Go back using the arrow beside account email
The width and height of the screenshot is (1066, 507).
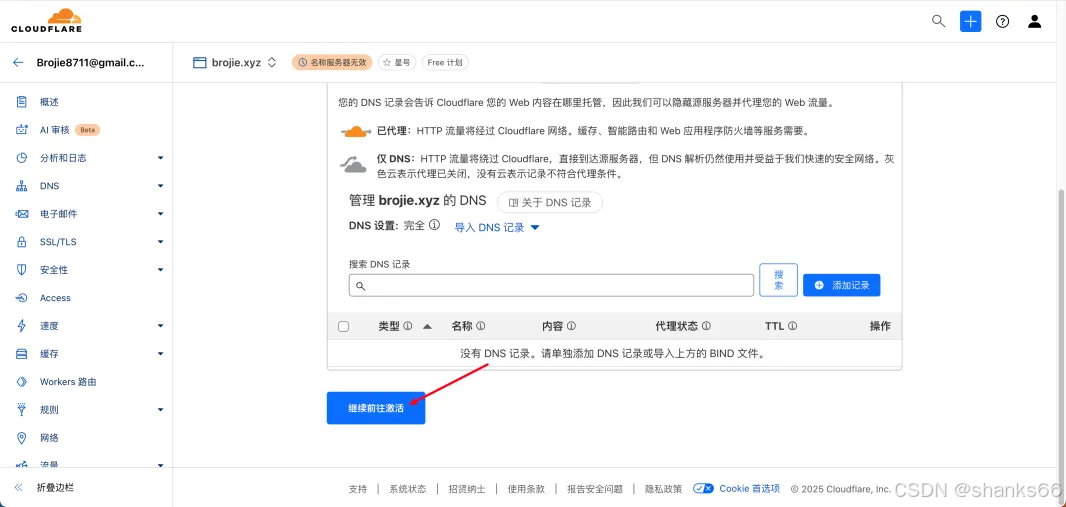(18, 63)
